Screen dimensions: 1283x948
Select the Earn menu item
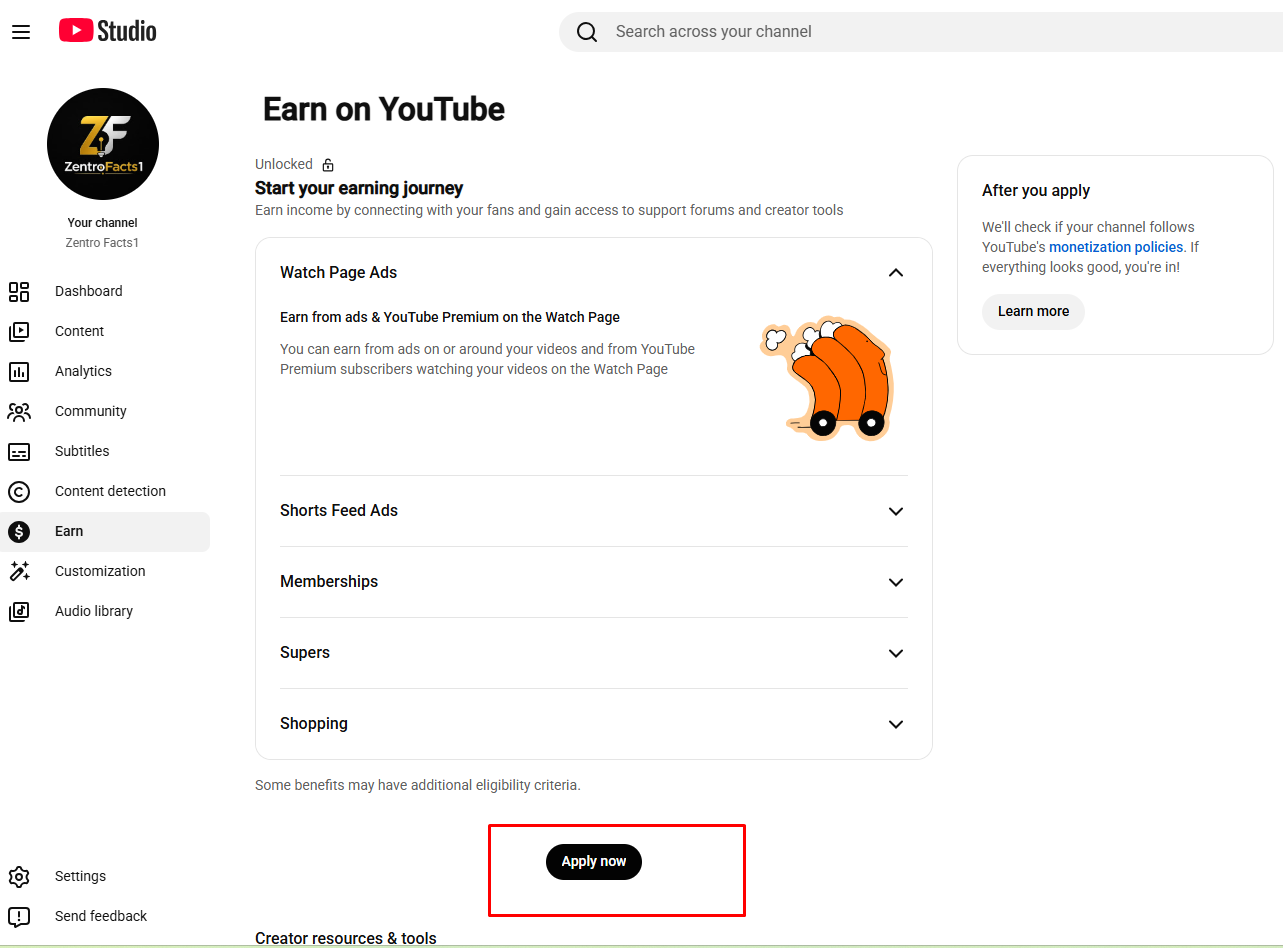click(105, 531)
